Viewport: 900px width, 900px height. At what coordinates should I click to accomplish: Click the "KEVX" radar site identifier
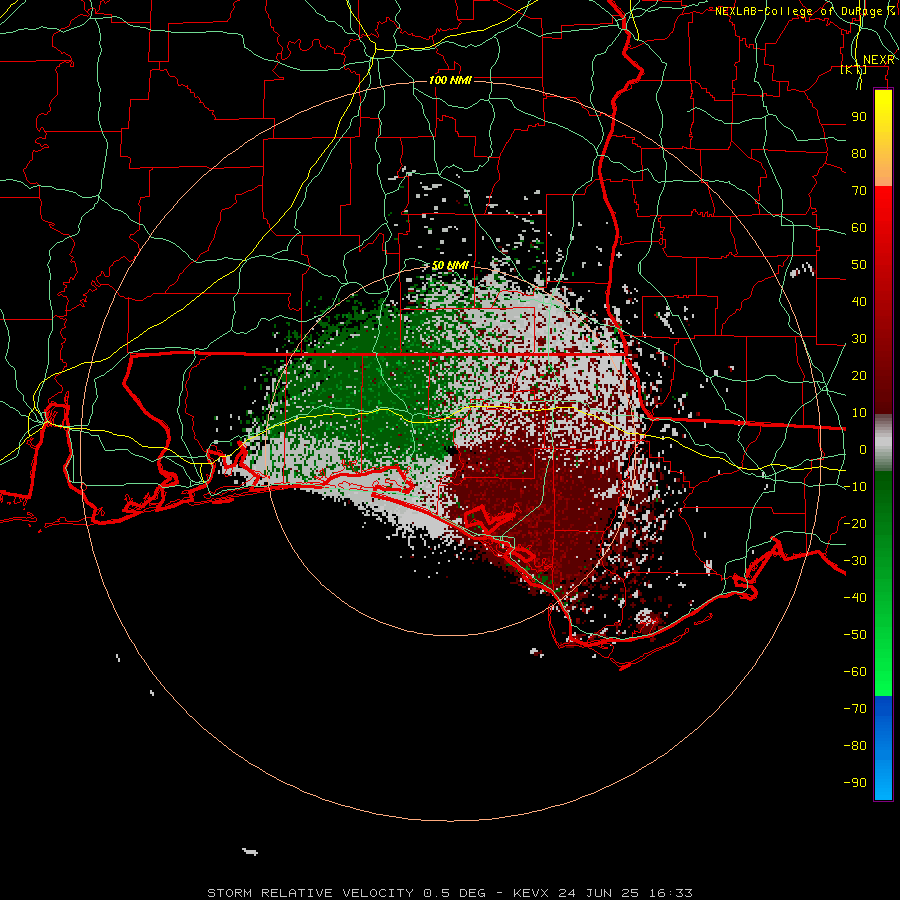(x=531, y=893)
